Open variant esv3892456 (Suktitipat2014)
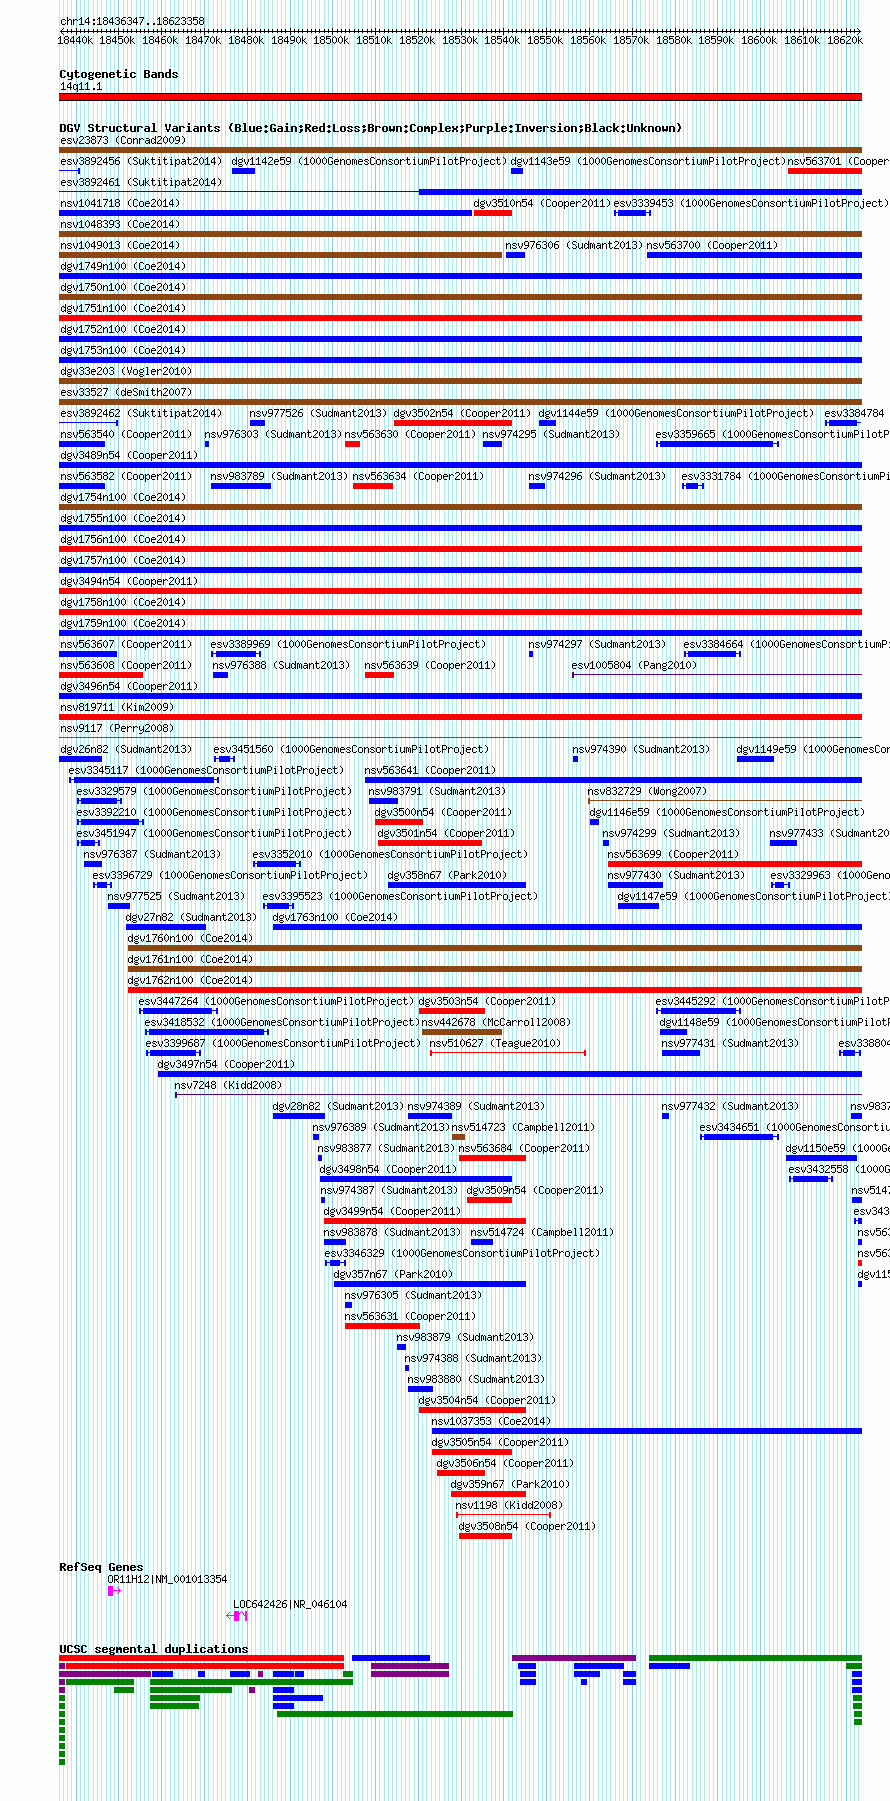This screenshot has width=890, height=1801. point(141,161)
